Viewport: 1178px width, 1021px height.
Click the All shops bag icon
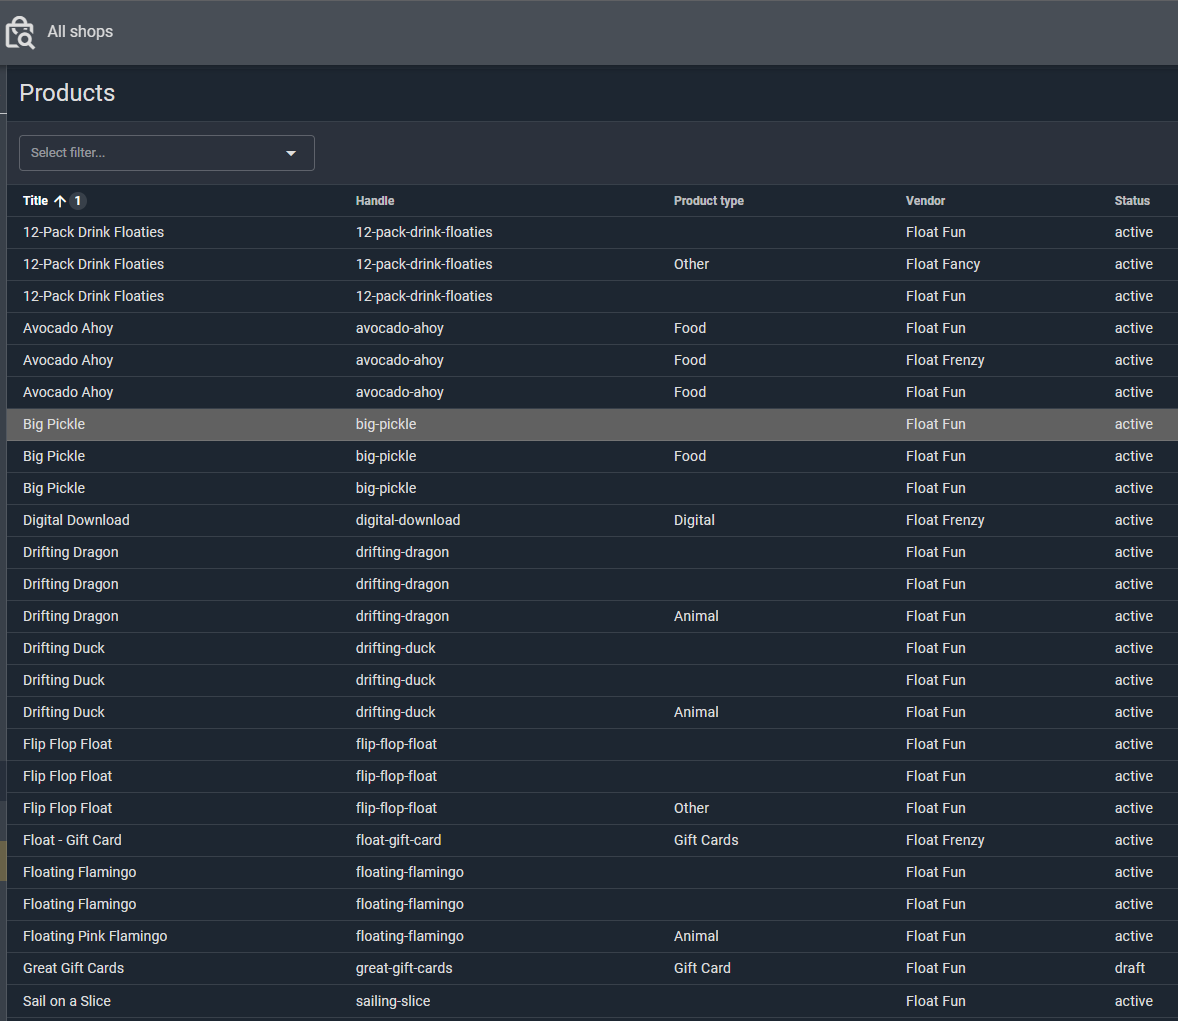click(20, 32)
